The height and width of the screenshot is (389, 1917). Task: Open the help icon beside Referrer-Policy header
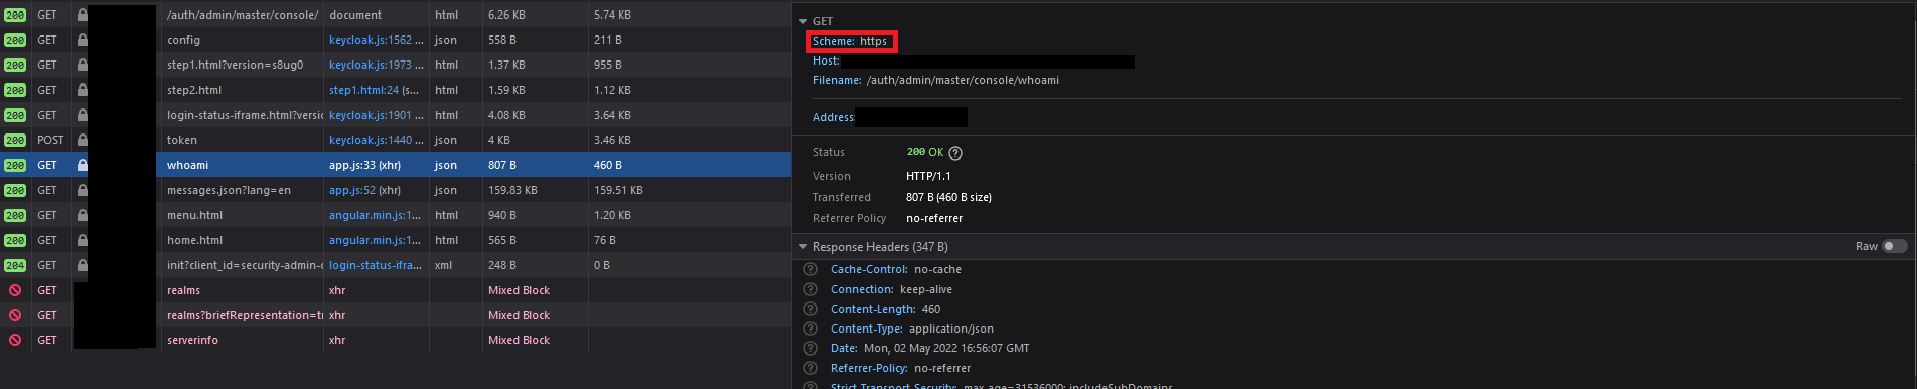[x=811, y=368]
